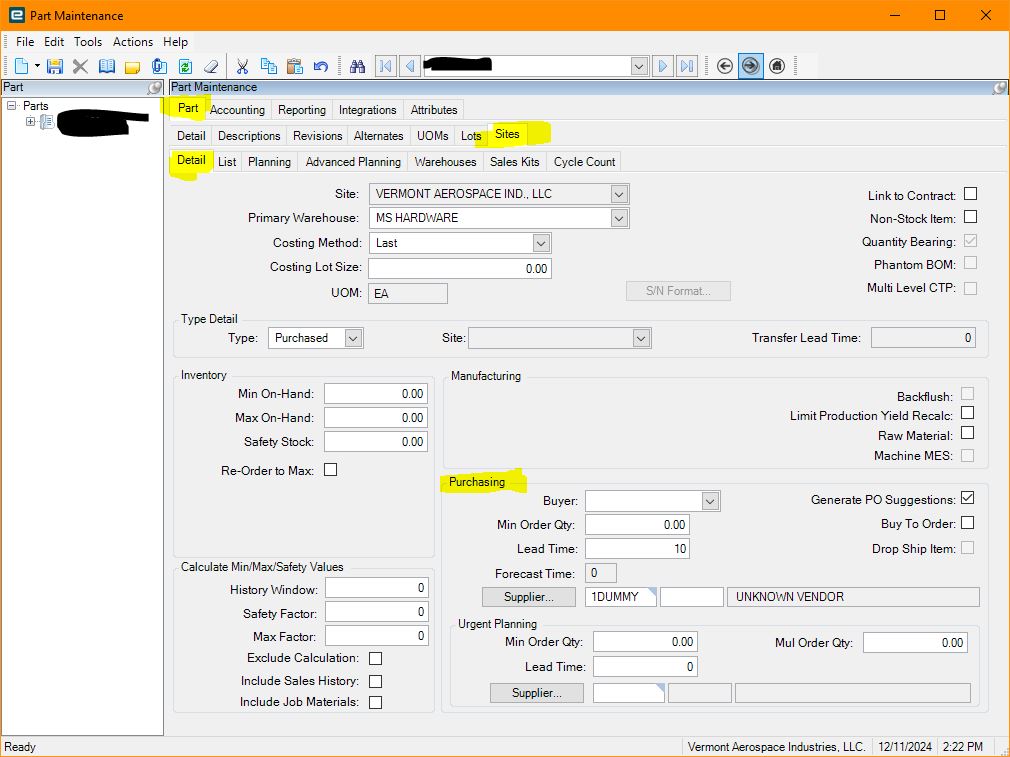Open the Costing Method dropdown
1010x757 pixels.
541,243
